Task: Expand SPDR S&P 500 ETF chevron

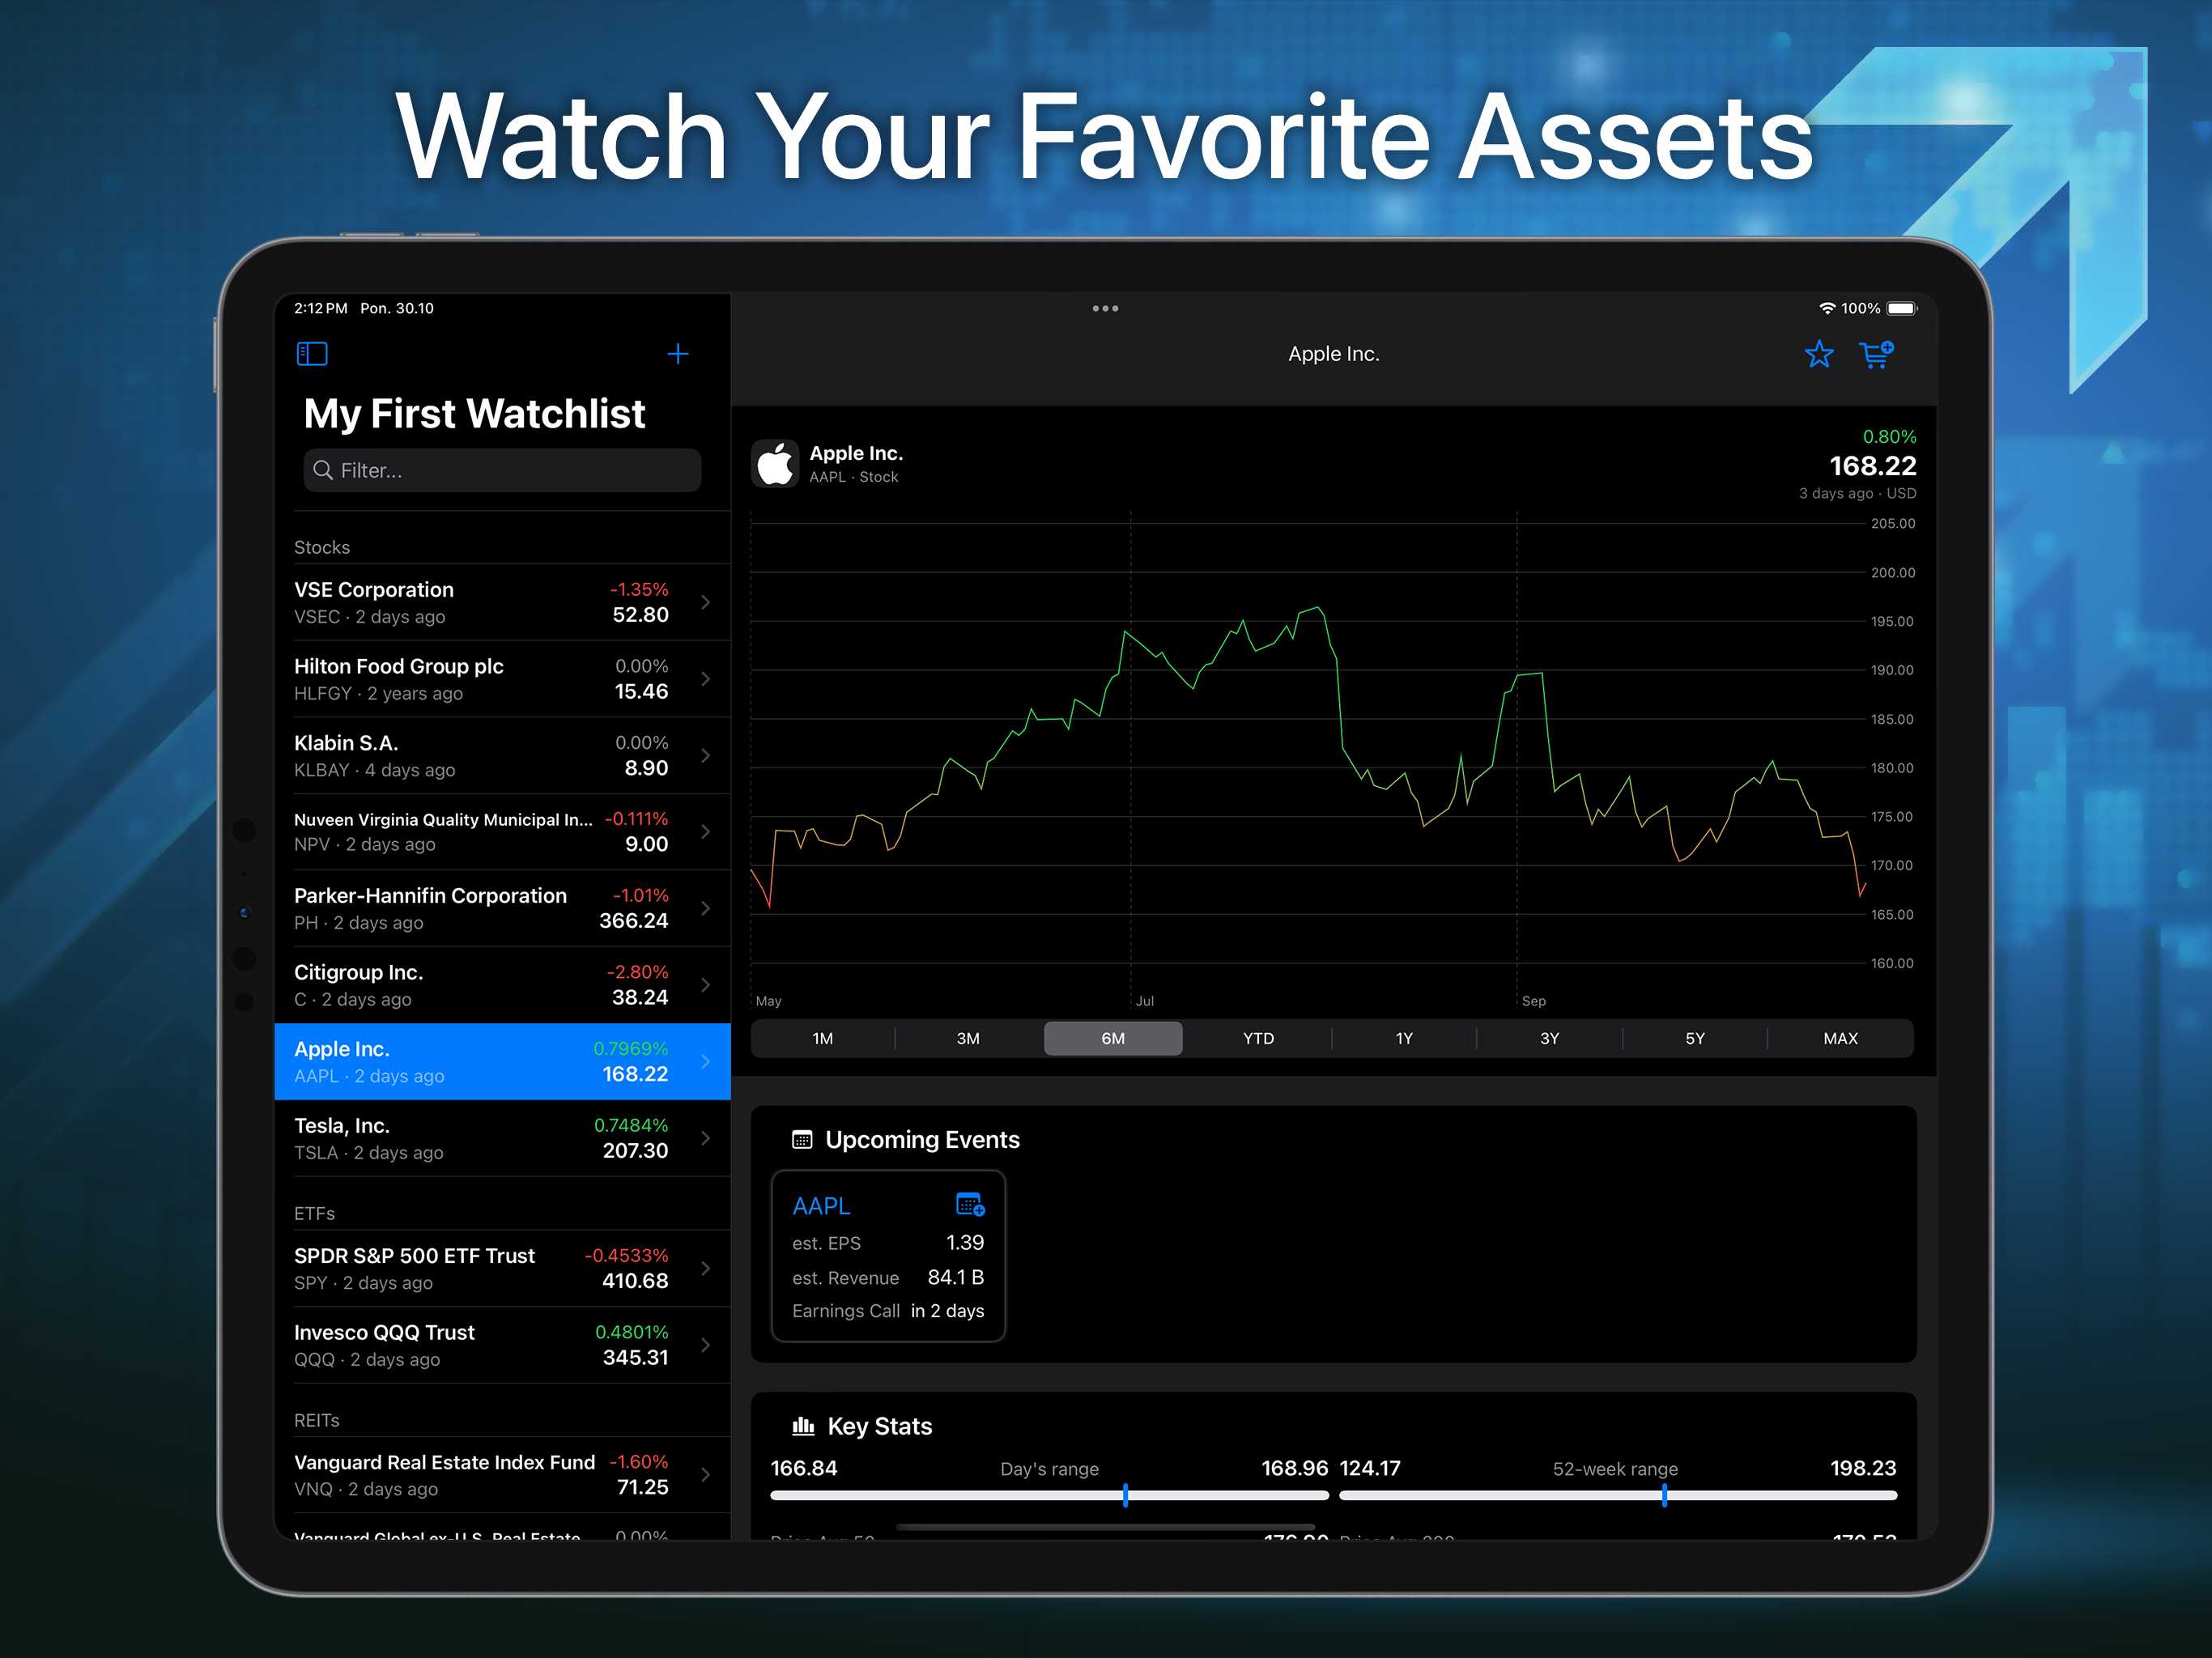Action: coord(706,1268)
